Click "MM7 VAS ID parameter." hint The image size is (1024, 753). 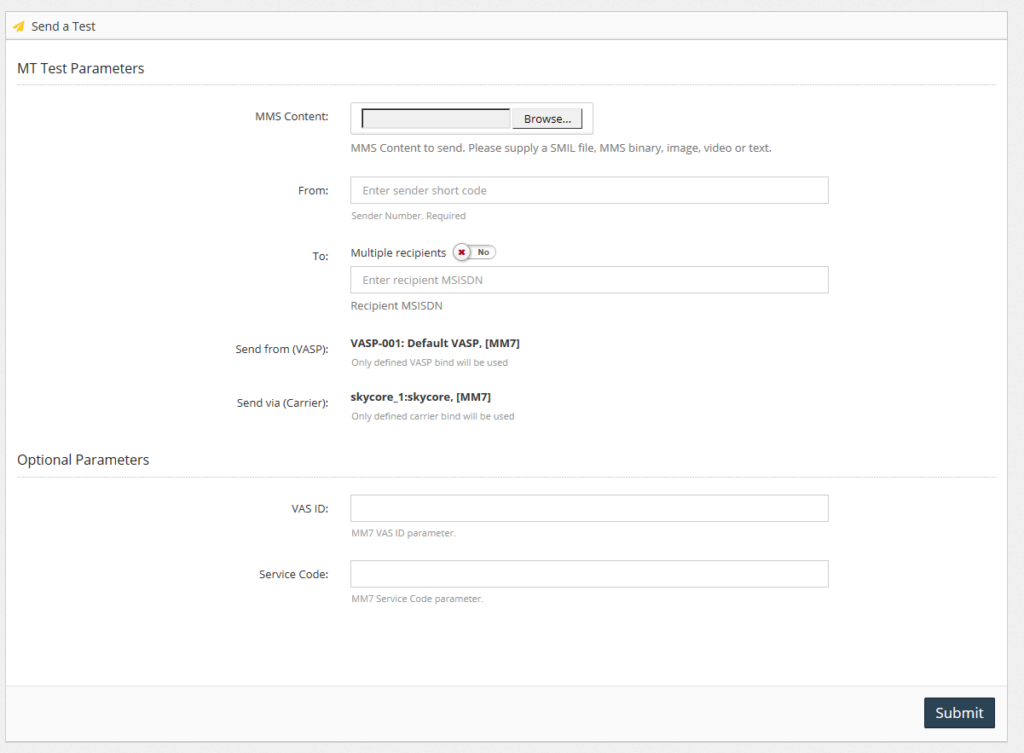[x=403, y=533]
